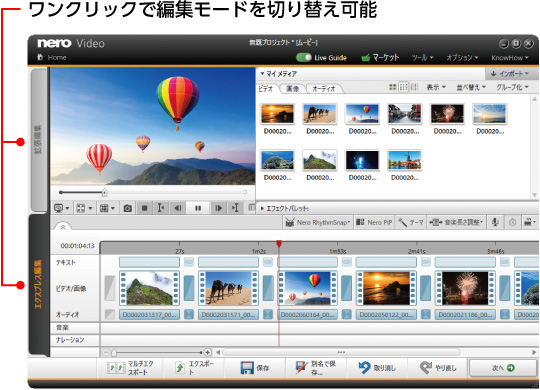Image resolution: width=540 pixels, height=390 pixels.
Task: Open the fullscreen preview options dropdown
Action: [x=84, y=208]
